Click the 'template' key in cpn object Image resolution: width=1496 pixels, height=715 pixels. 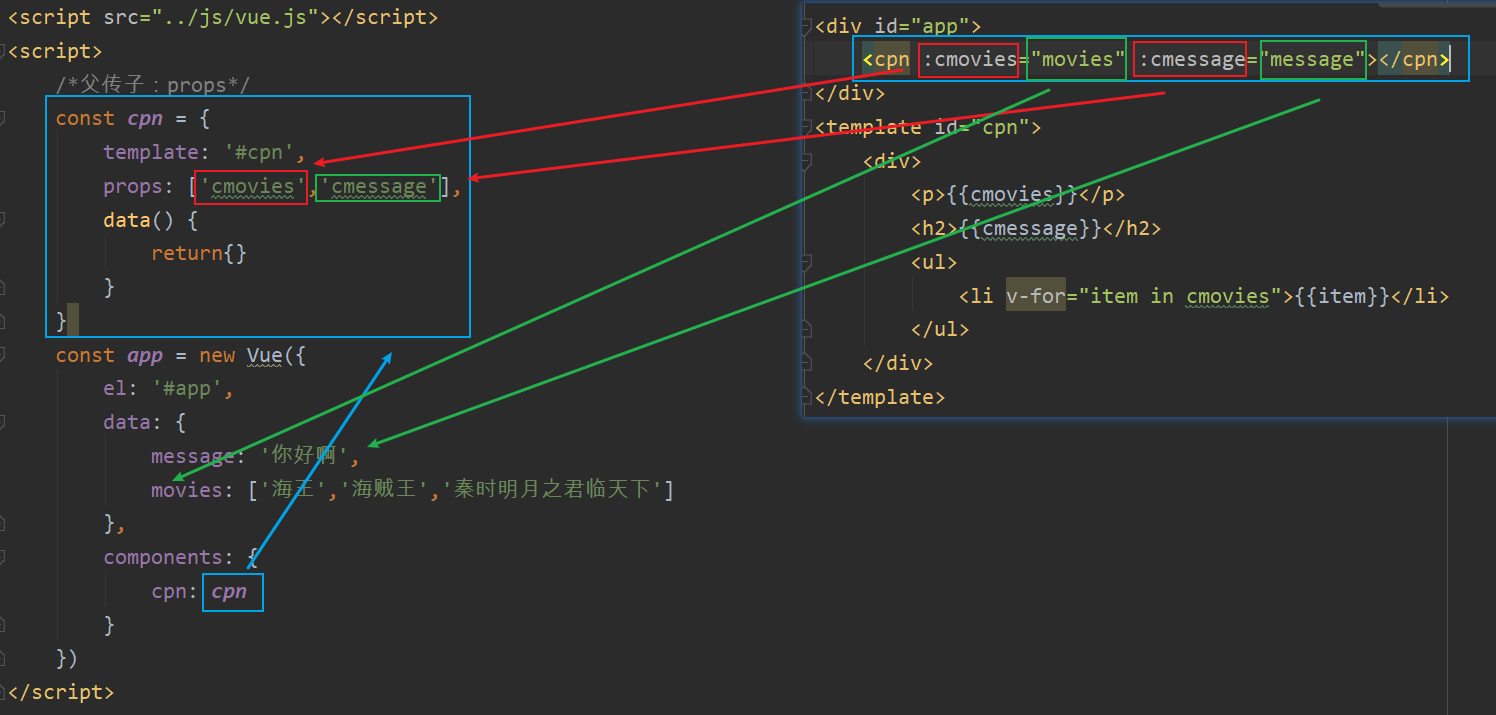(x=151, y=152)
